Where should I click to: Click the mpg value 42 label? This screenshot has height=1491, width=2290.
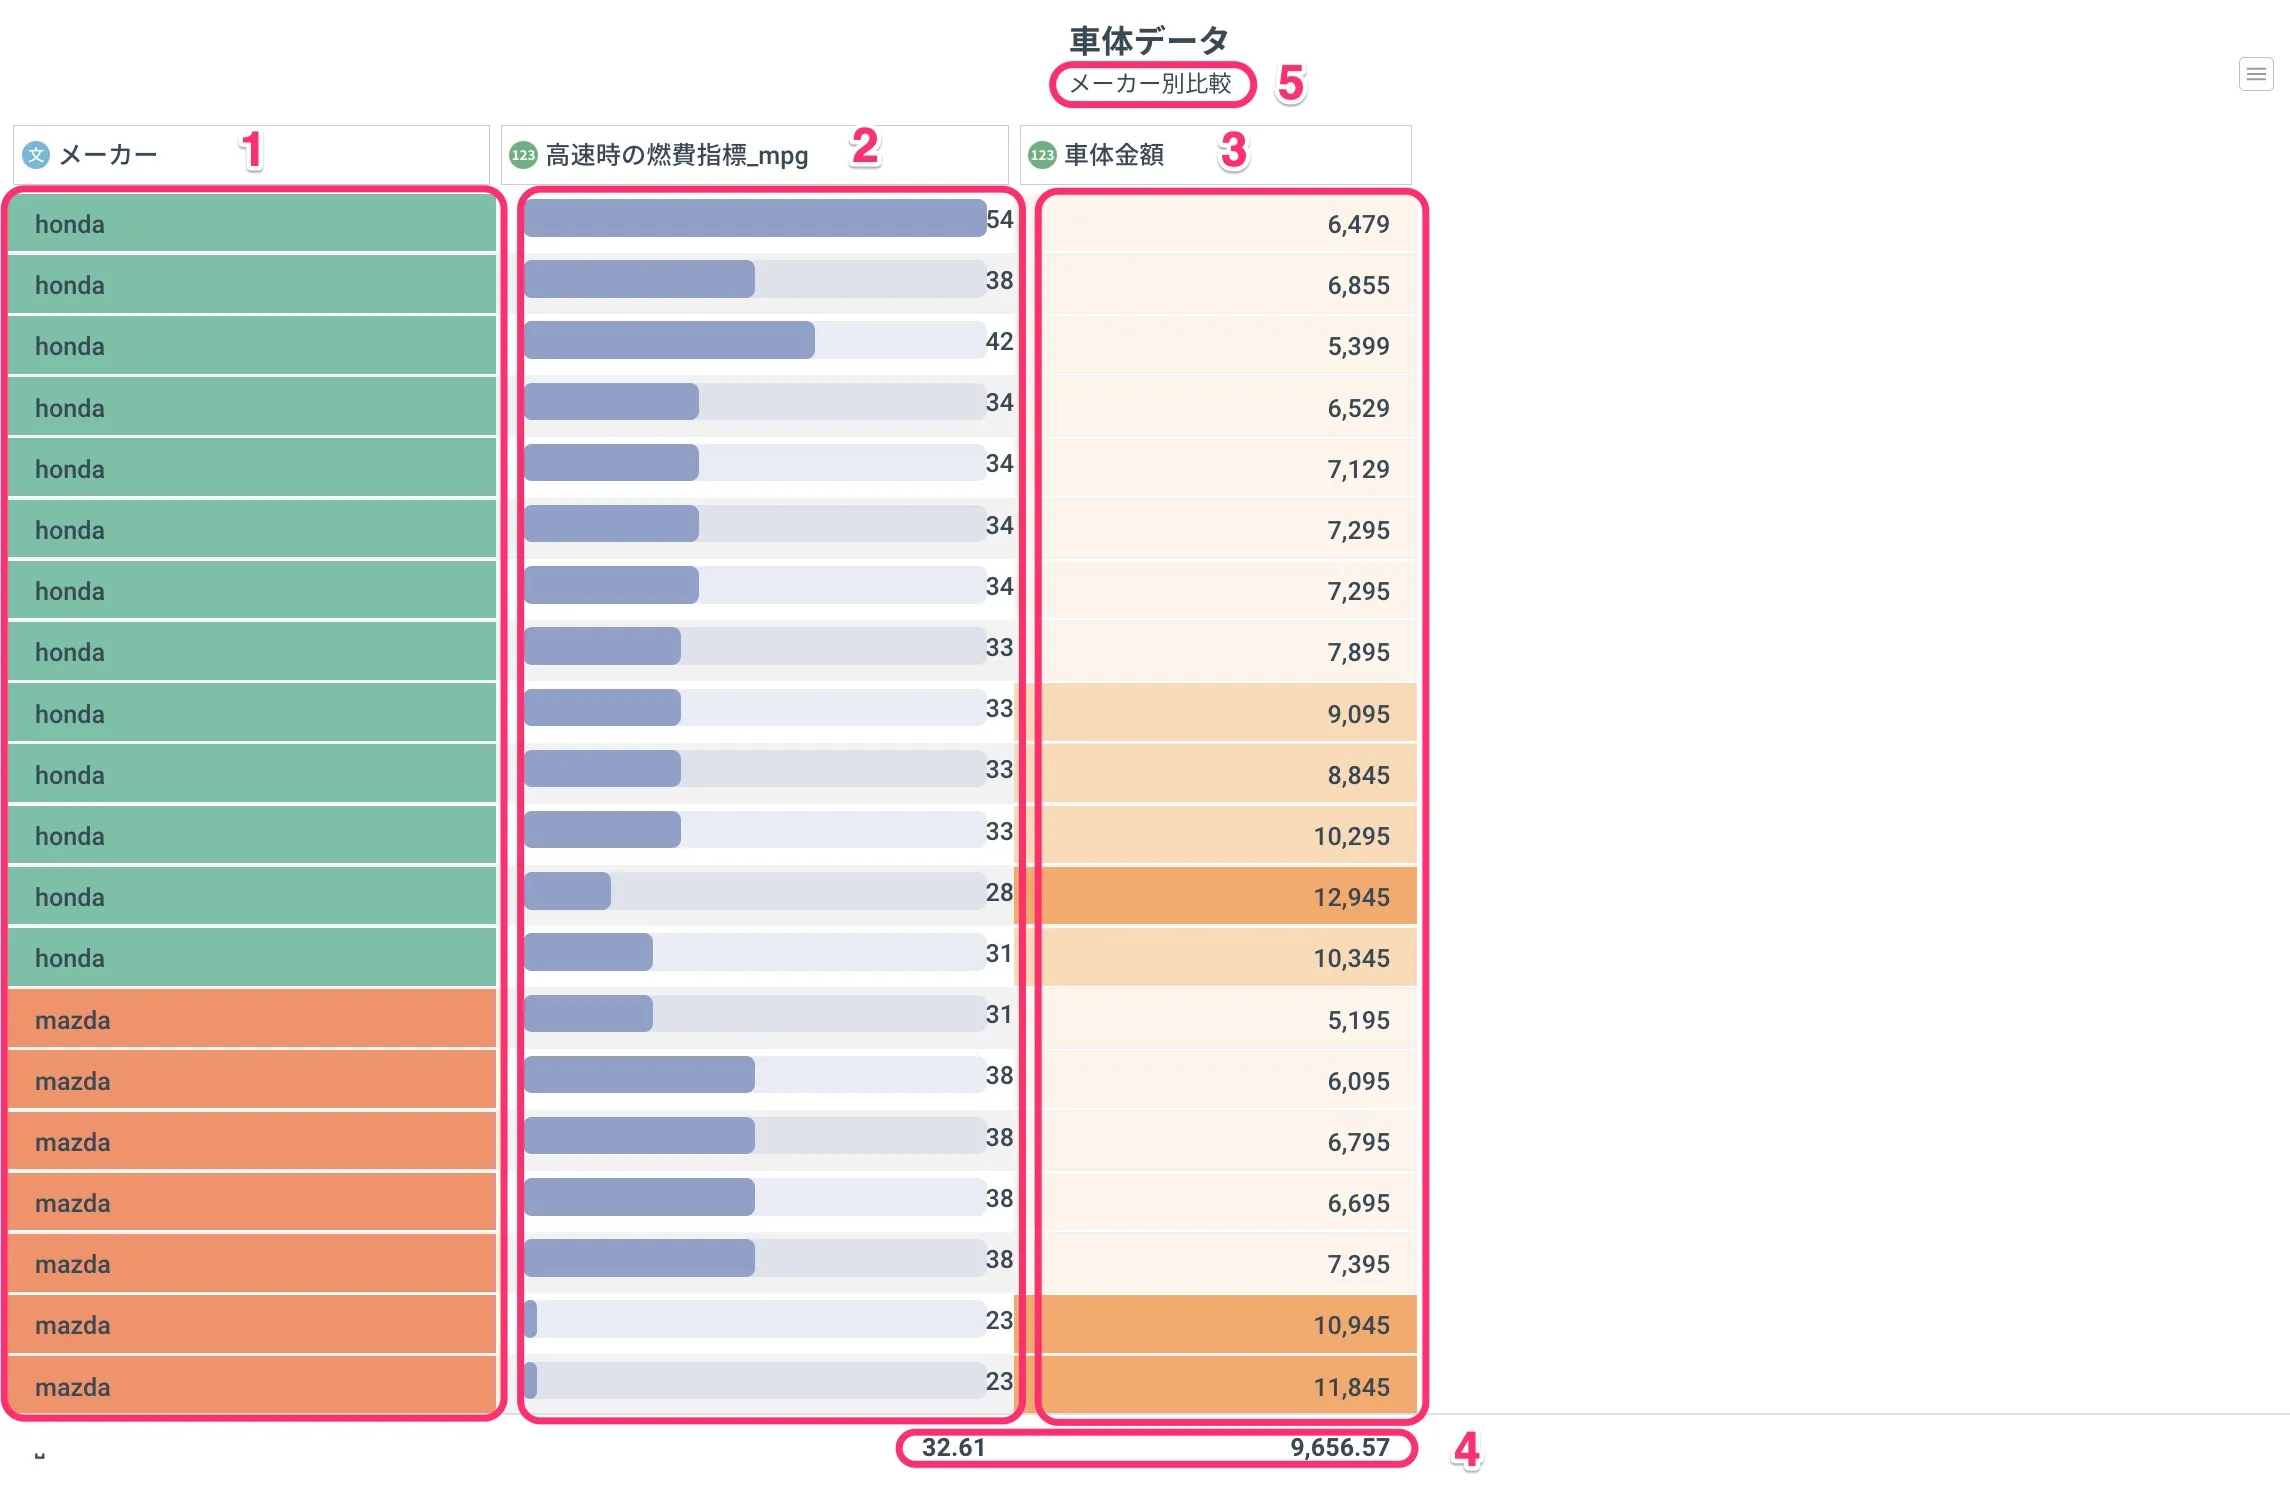pyautogui.click(x=1000, y=341)
